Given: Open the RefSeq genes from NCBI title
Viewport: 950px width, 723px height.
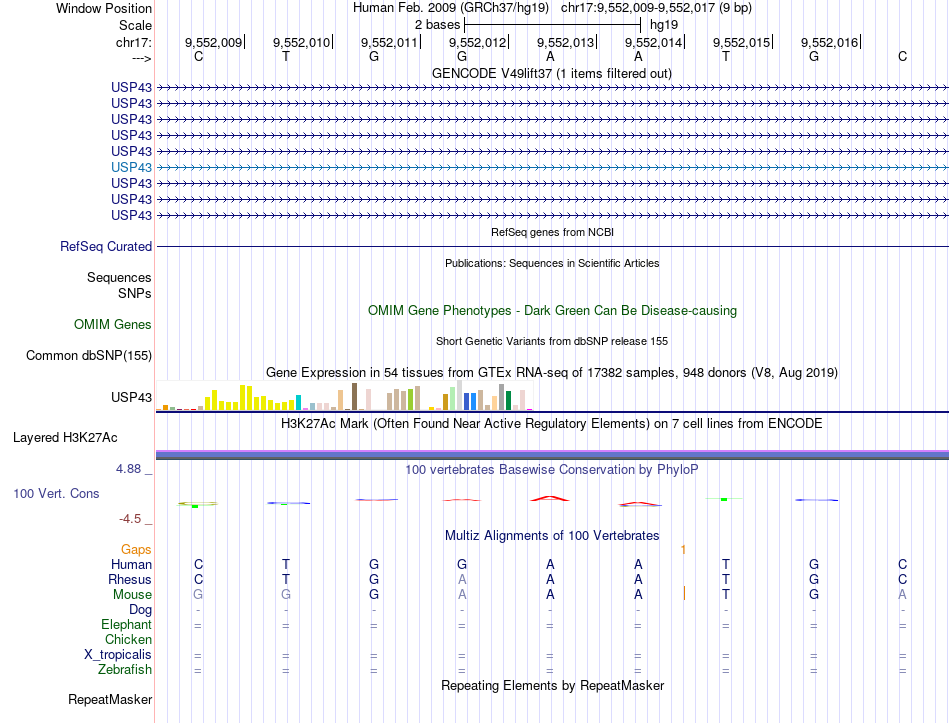Looking at the screenshot, I should click(553, 232).
